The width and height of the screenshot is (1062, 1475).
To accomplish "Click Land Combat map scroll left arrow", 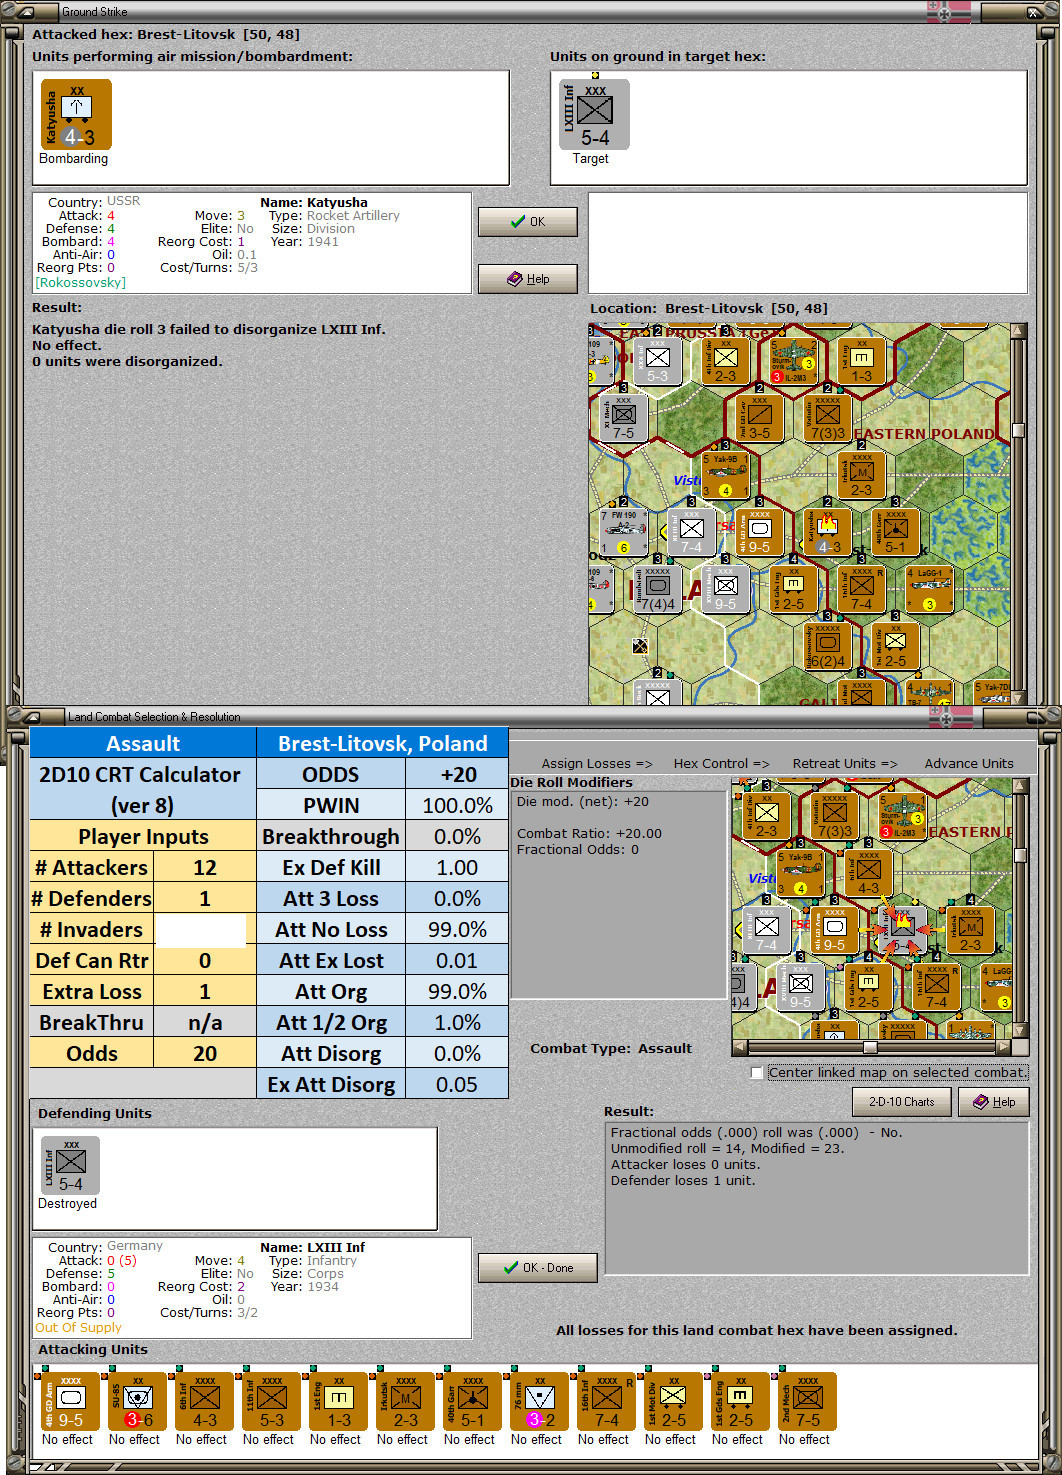I will click(739, 1048).
